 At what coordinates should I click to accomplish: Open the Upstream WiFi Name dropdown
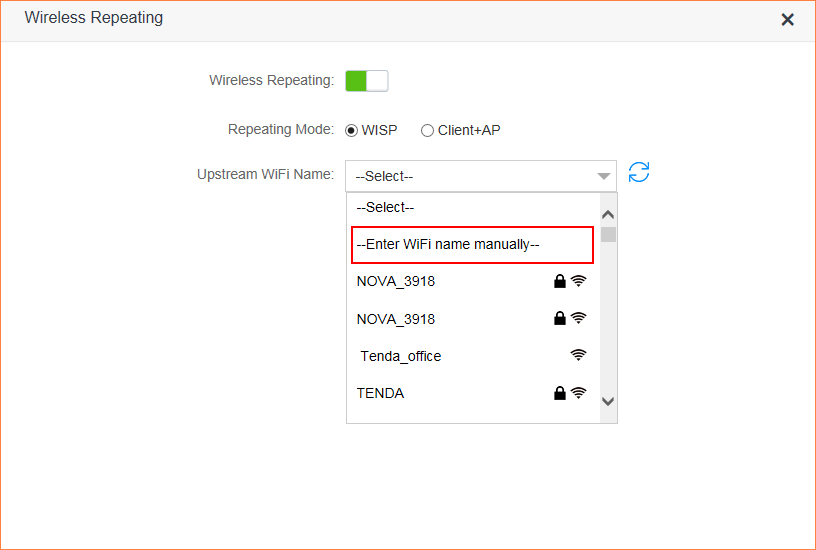(470, 176)
